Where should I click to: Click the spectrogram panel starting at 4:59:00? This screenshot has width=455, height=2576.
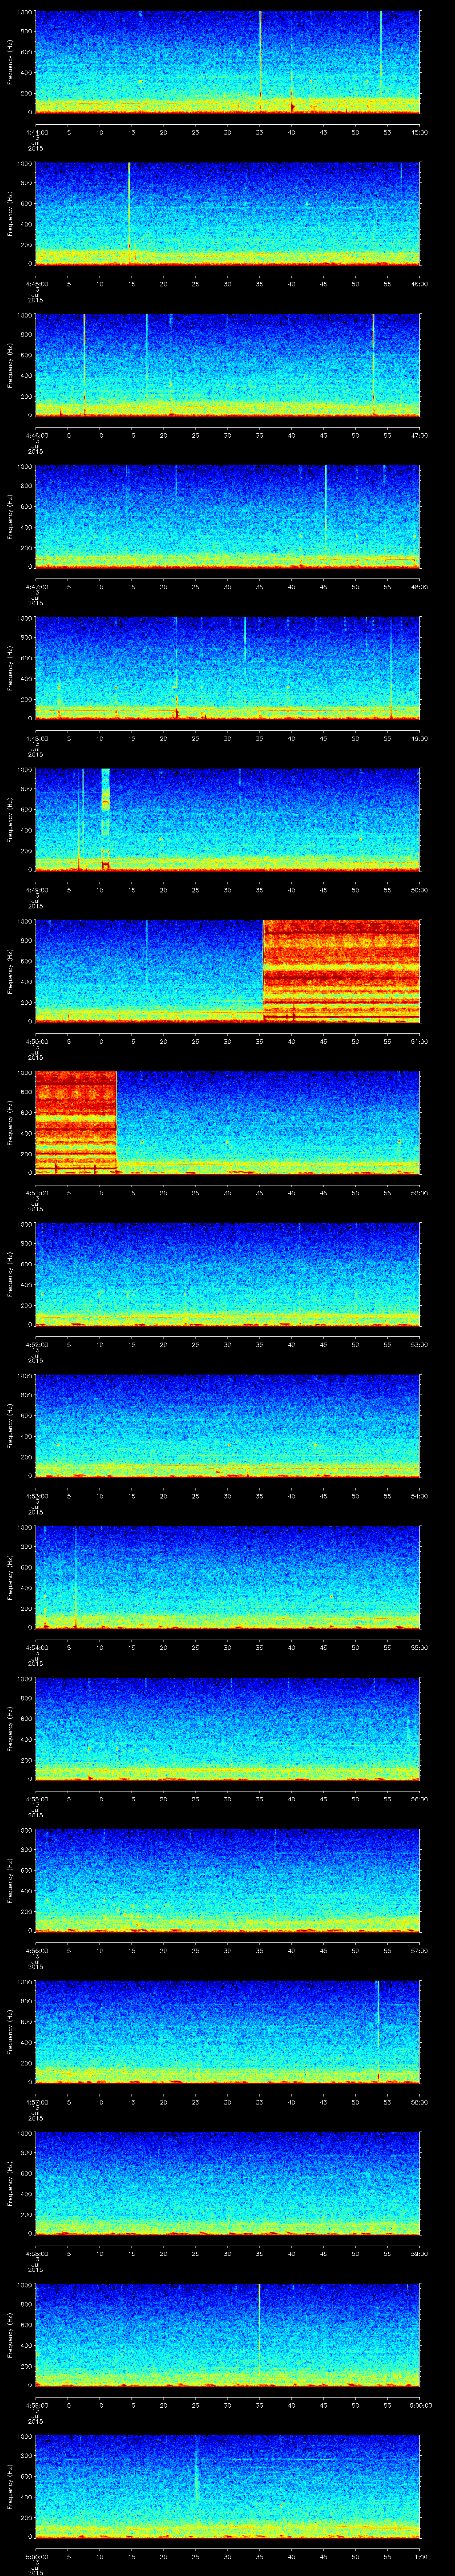(227, 2334)
